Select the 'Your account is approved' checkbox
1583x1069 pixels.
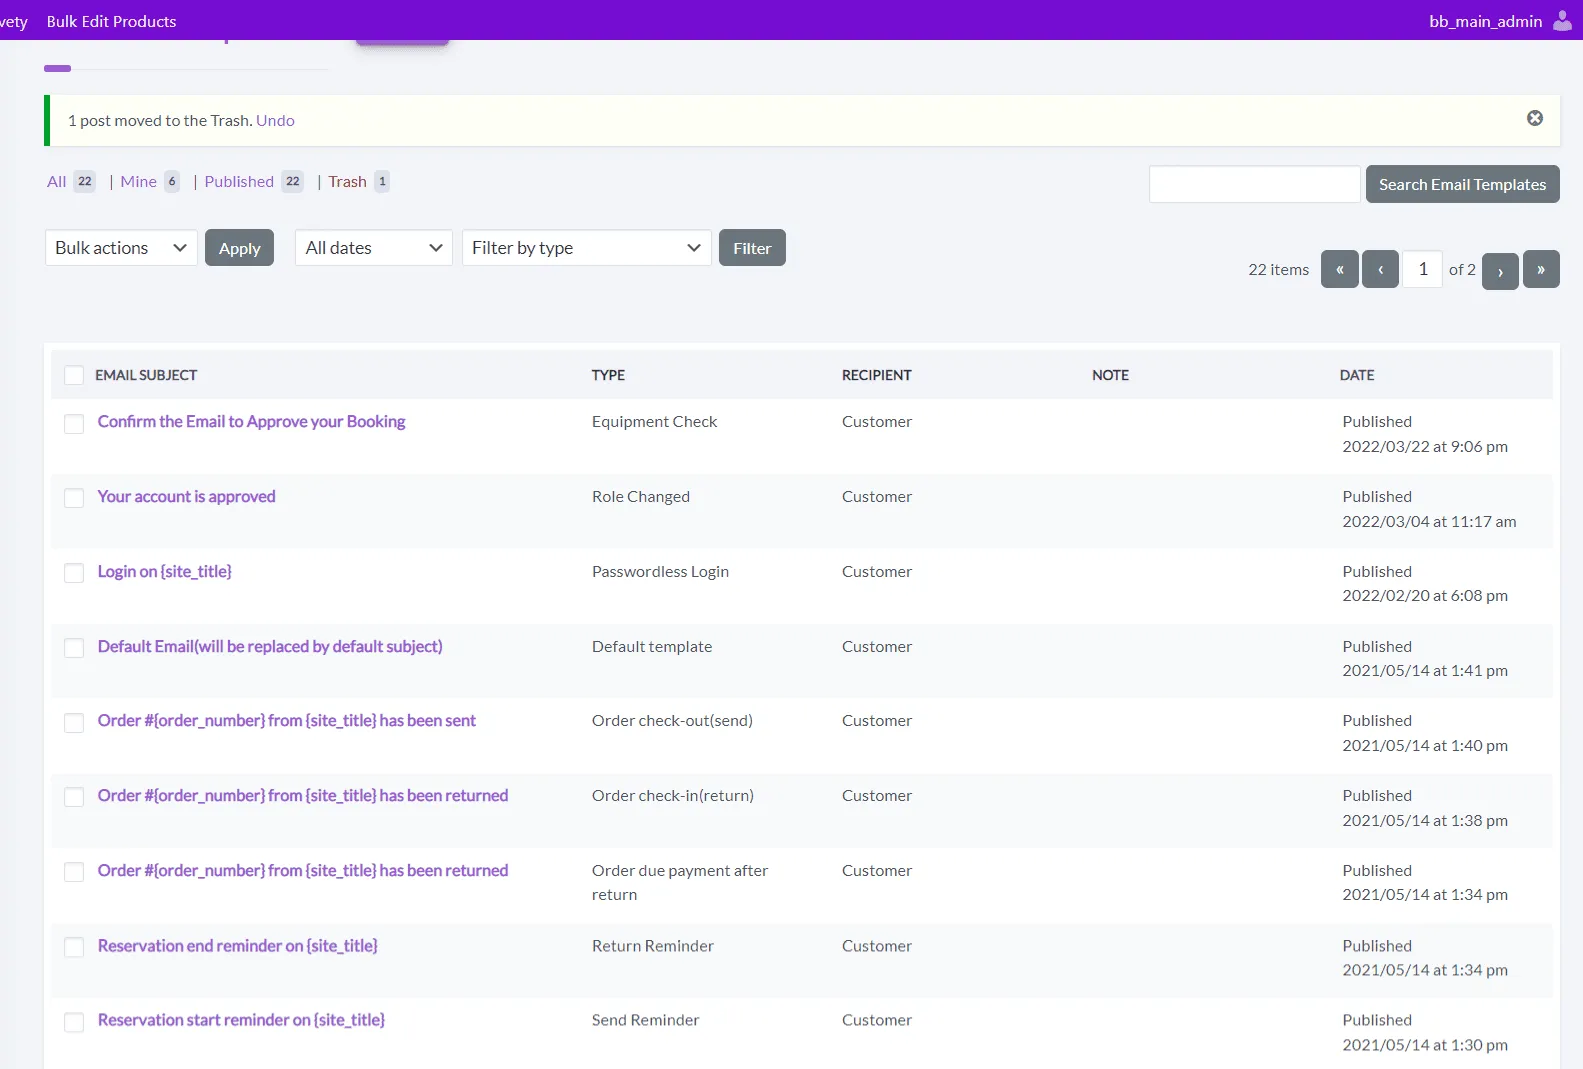[x=74, y=498]
